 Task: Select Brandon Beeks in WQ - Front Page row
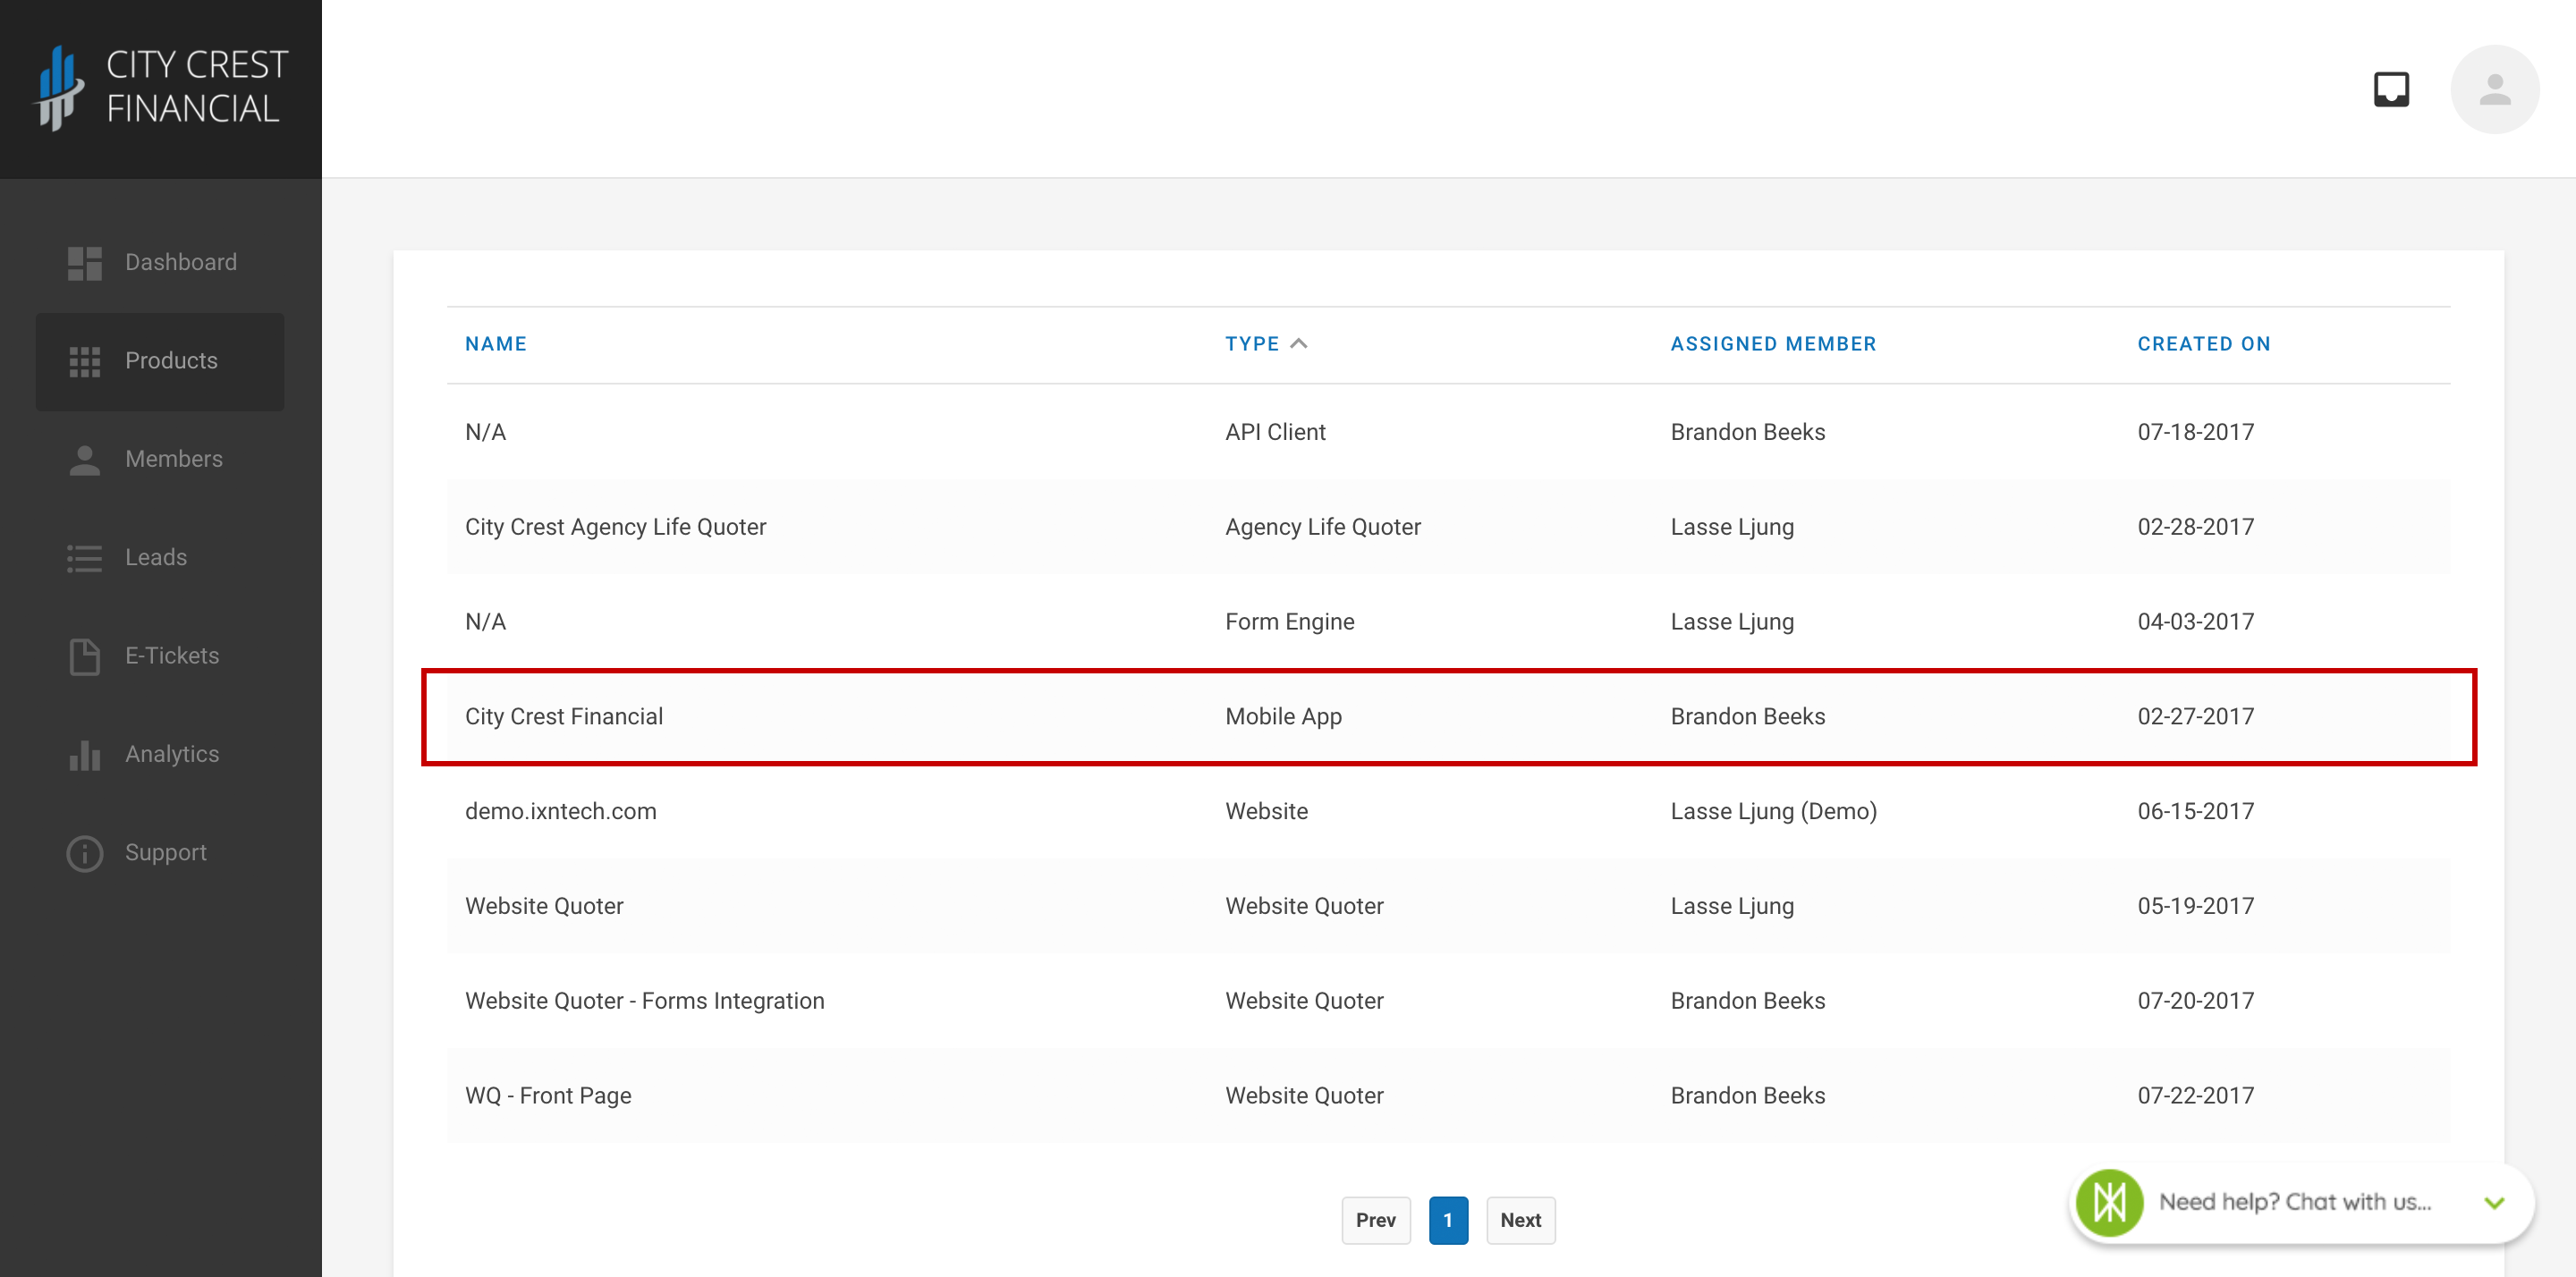coord(1747,1096)
